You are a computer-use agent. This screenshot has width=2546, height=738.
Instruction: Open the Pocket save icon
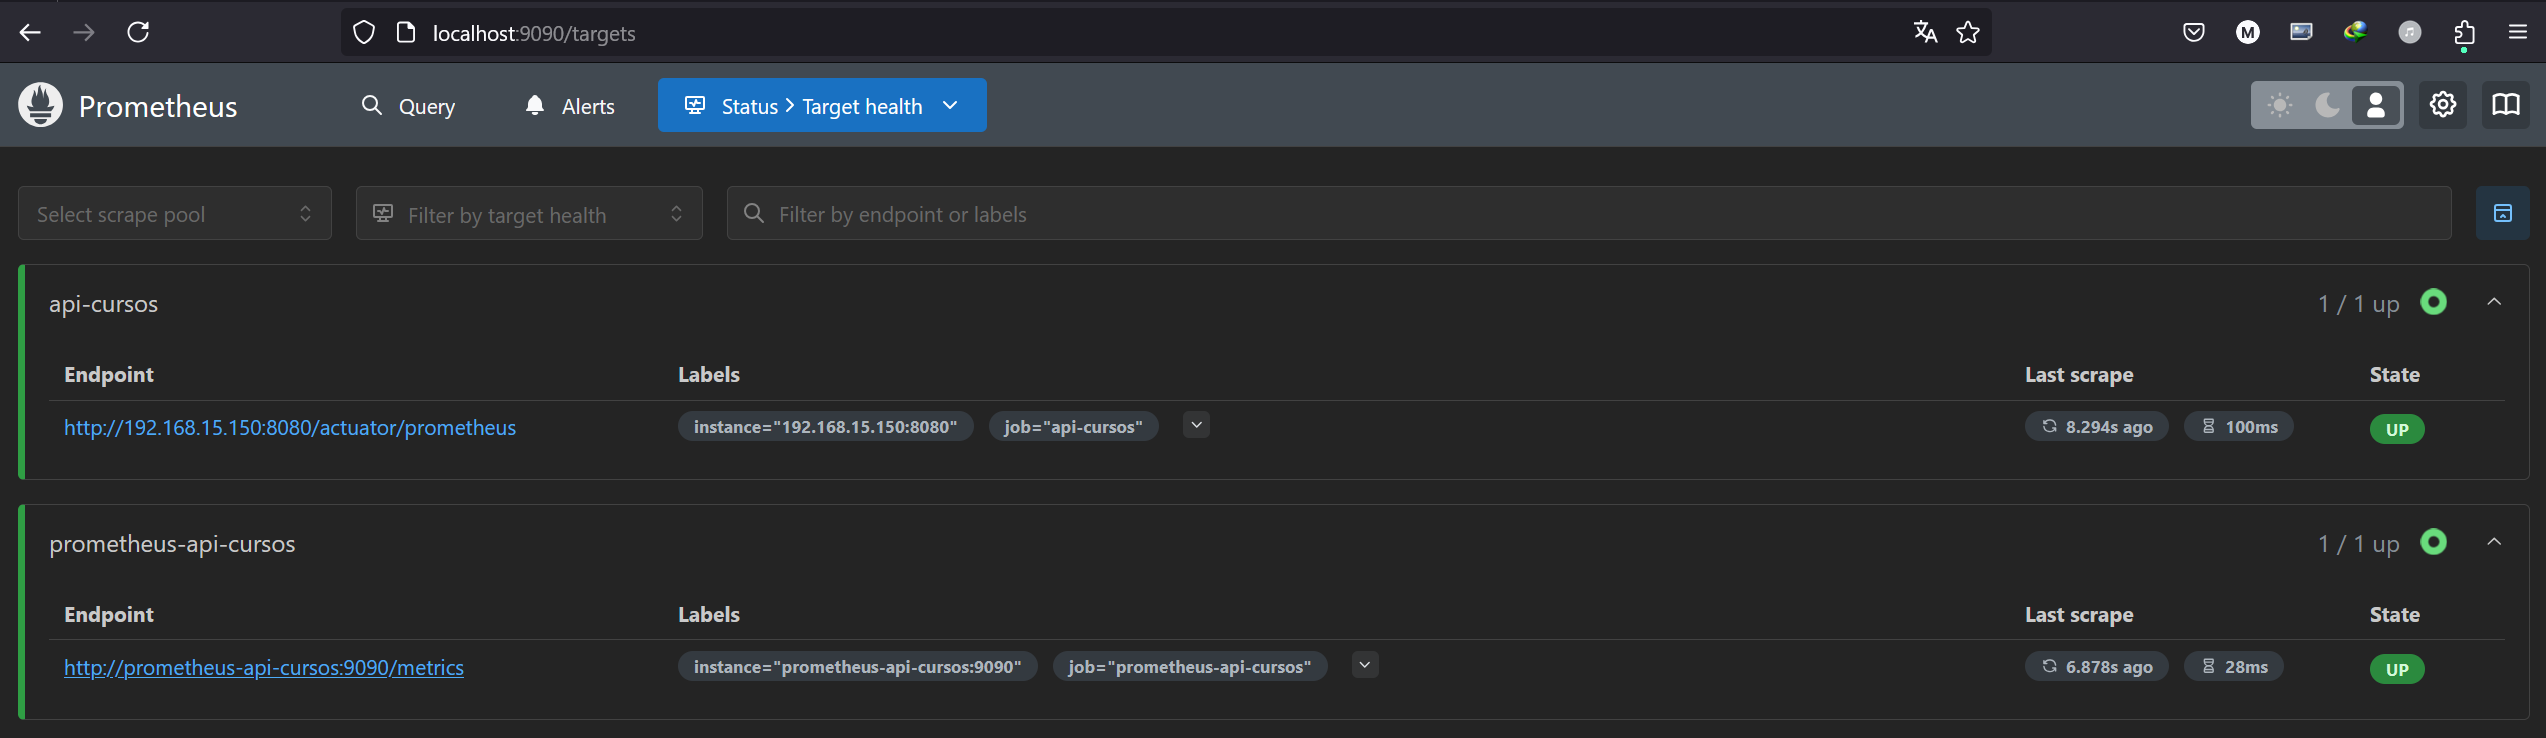tap(2194, 33)
